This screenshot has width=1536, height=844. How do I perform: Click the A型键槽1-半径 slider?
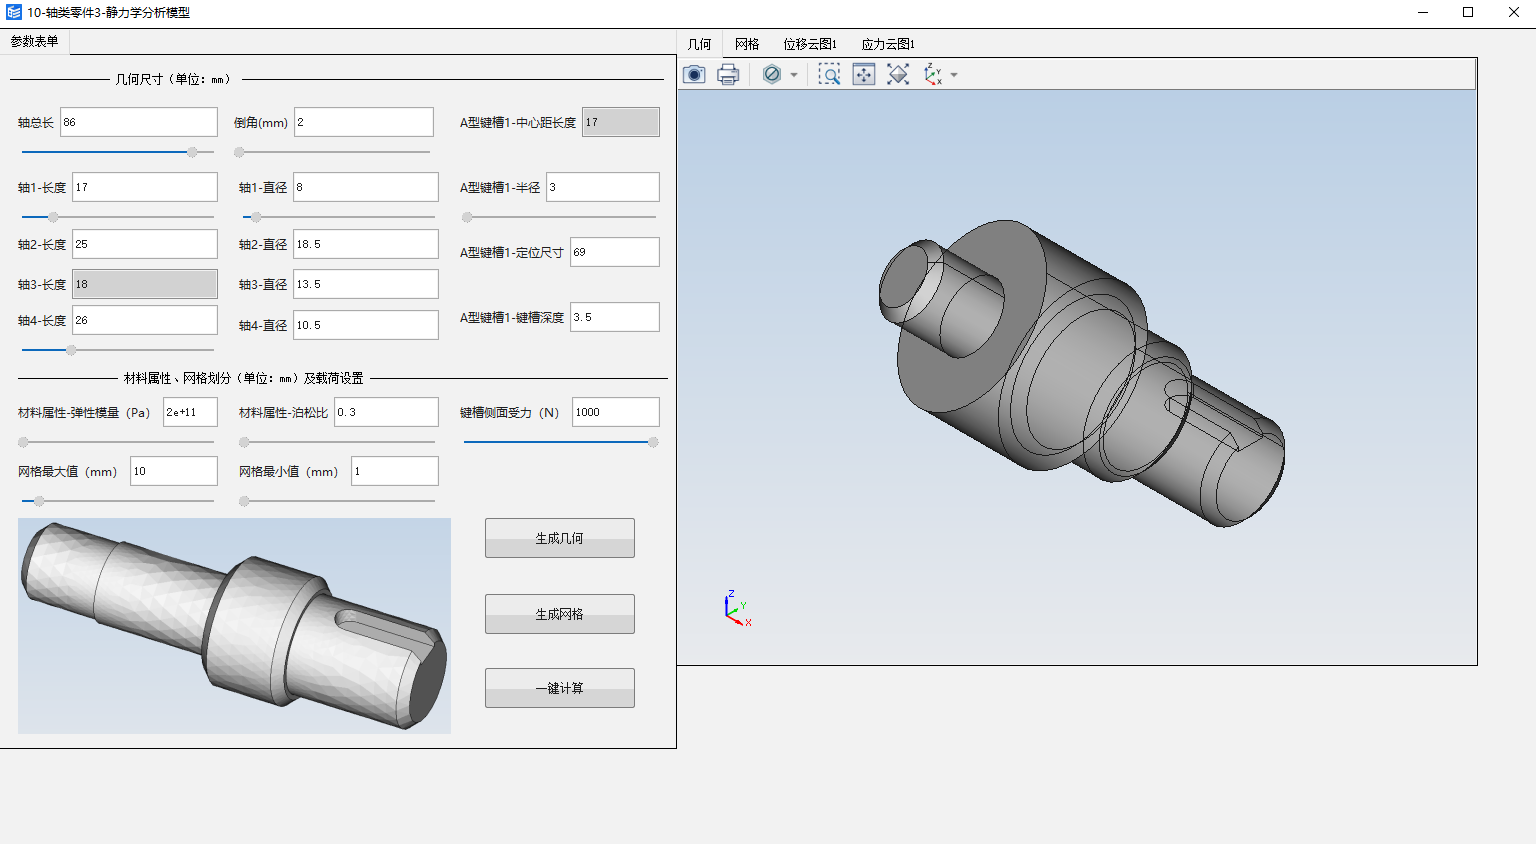(560, 217)
